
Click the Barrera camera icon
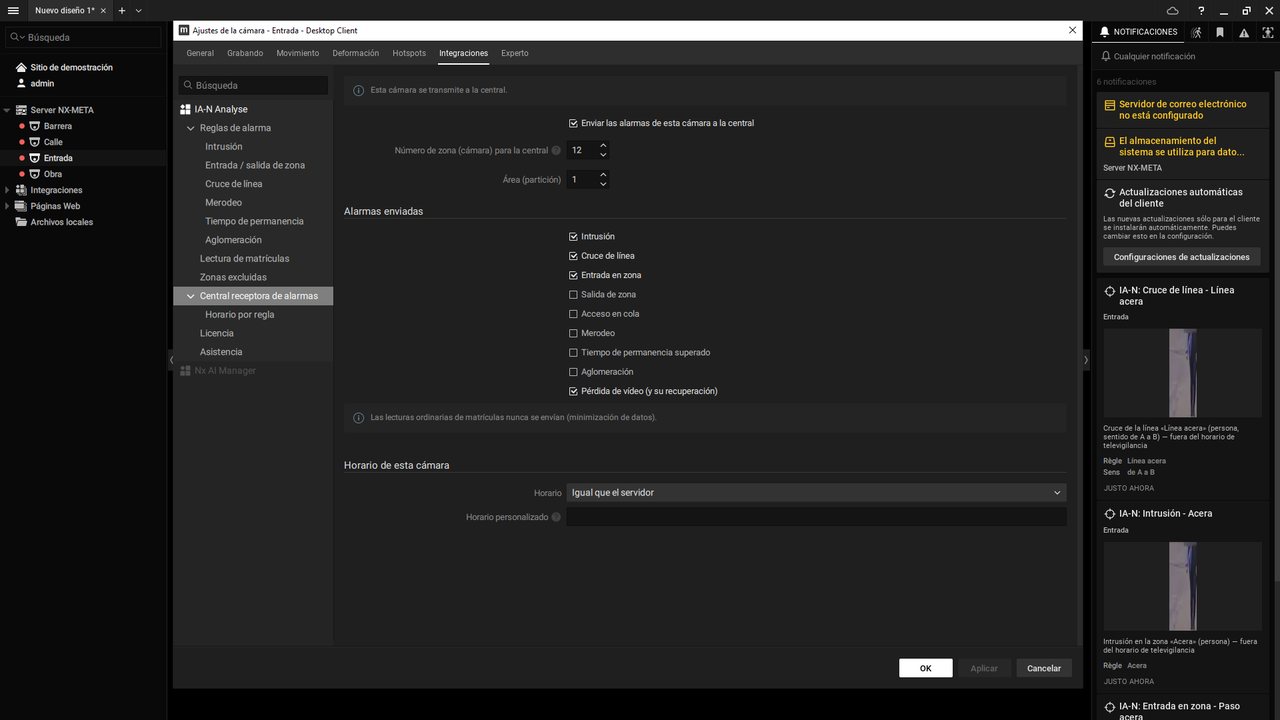(x=34, y=126)
